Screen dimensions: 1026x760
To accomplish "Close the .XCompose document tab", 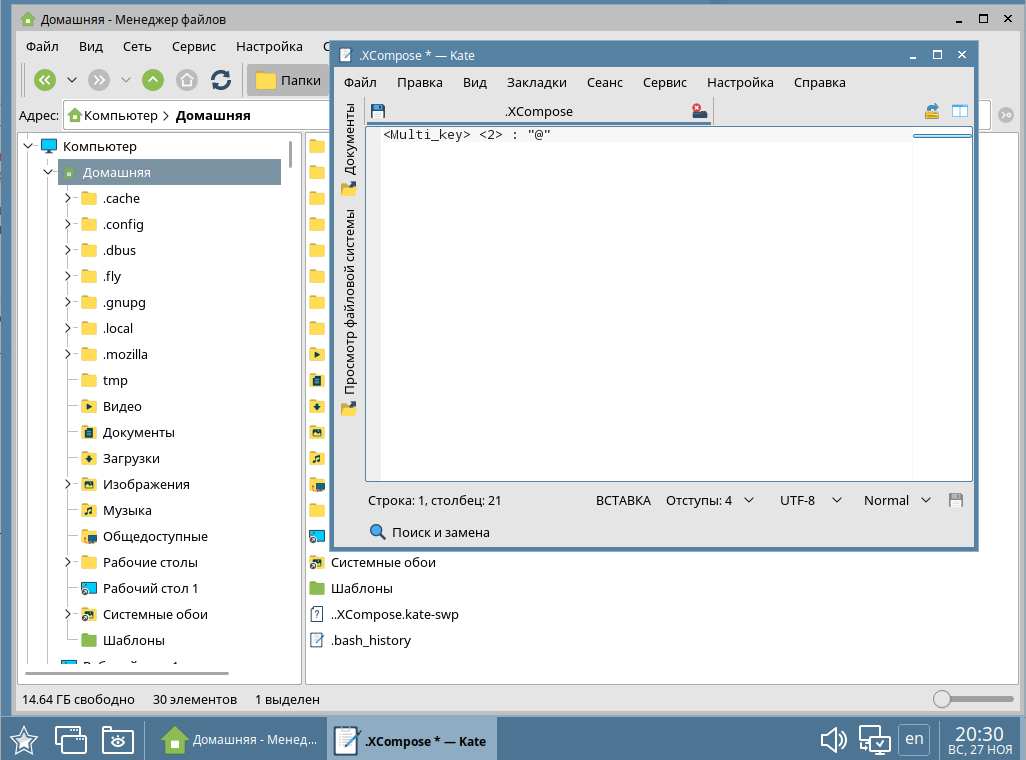I will (699, 111).
